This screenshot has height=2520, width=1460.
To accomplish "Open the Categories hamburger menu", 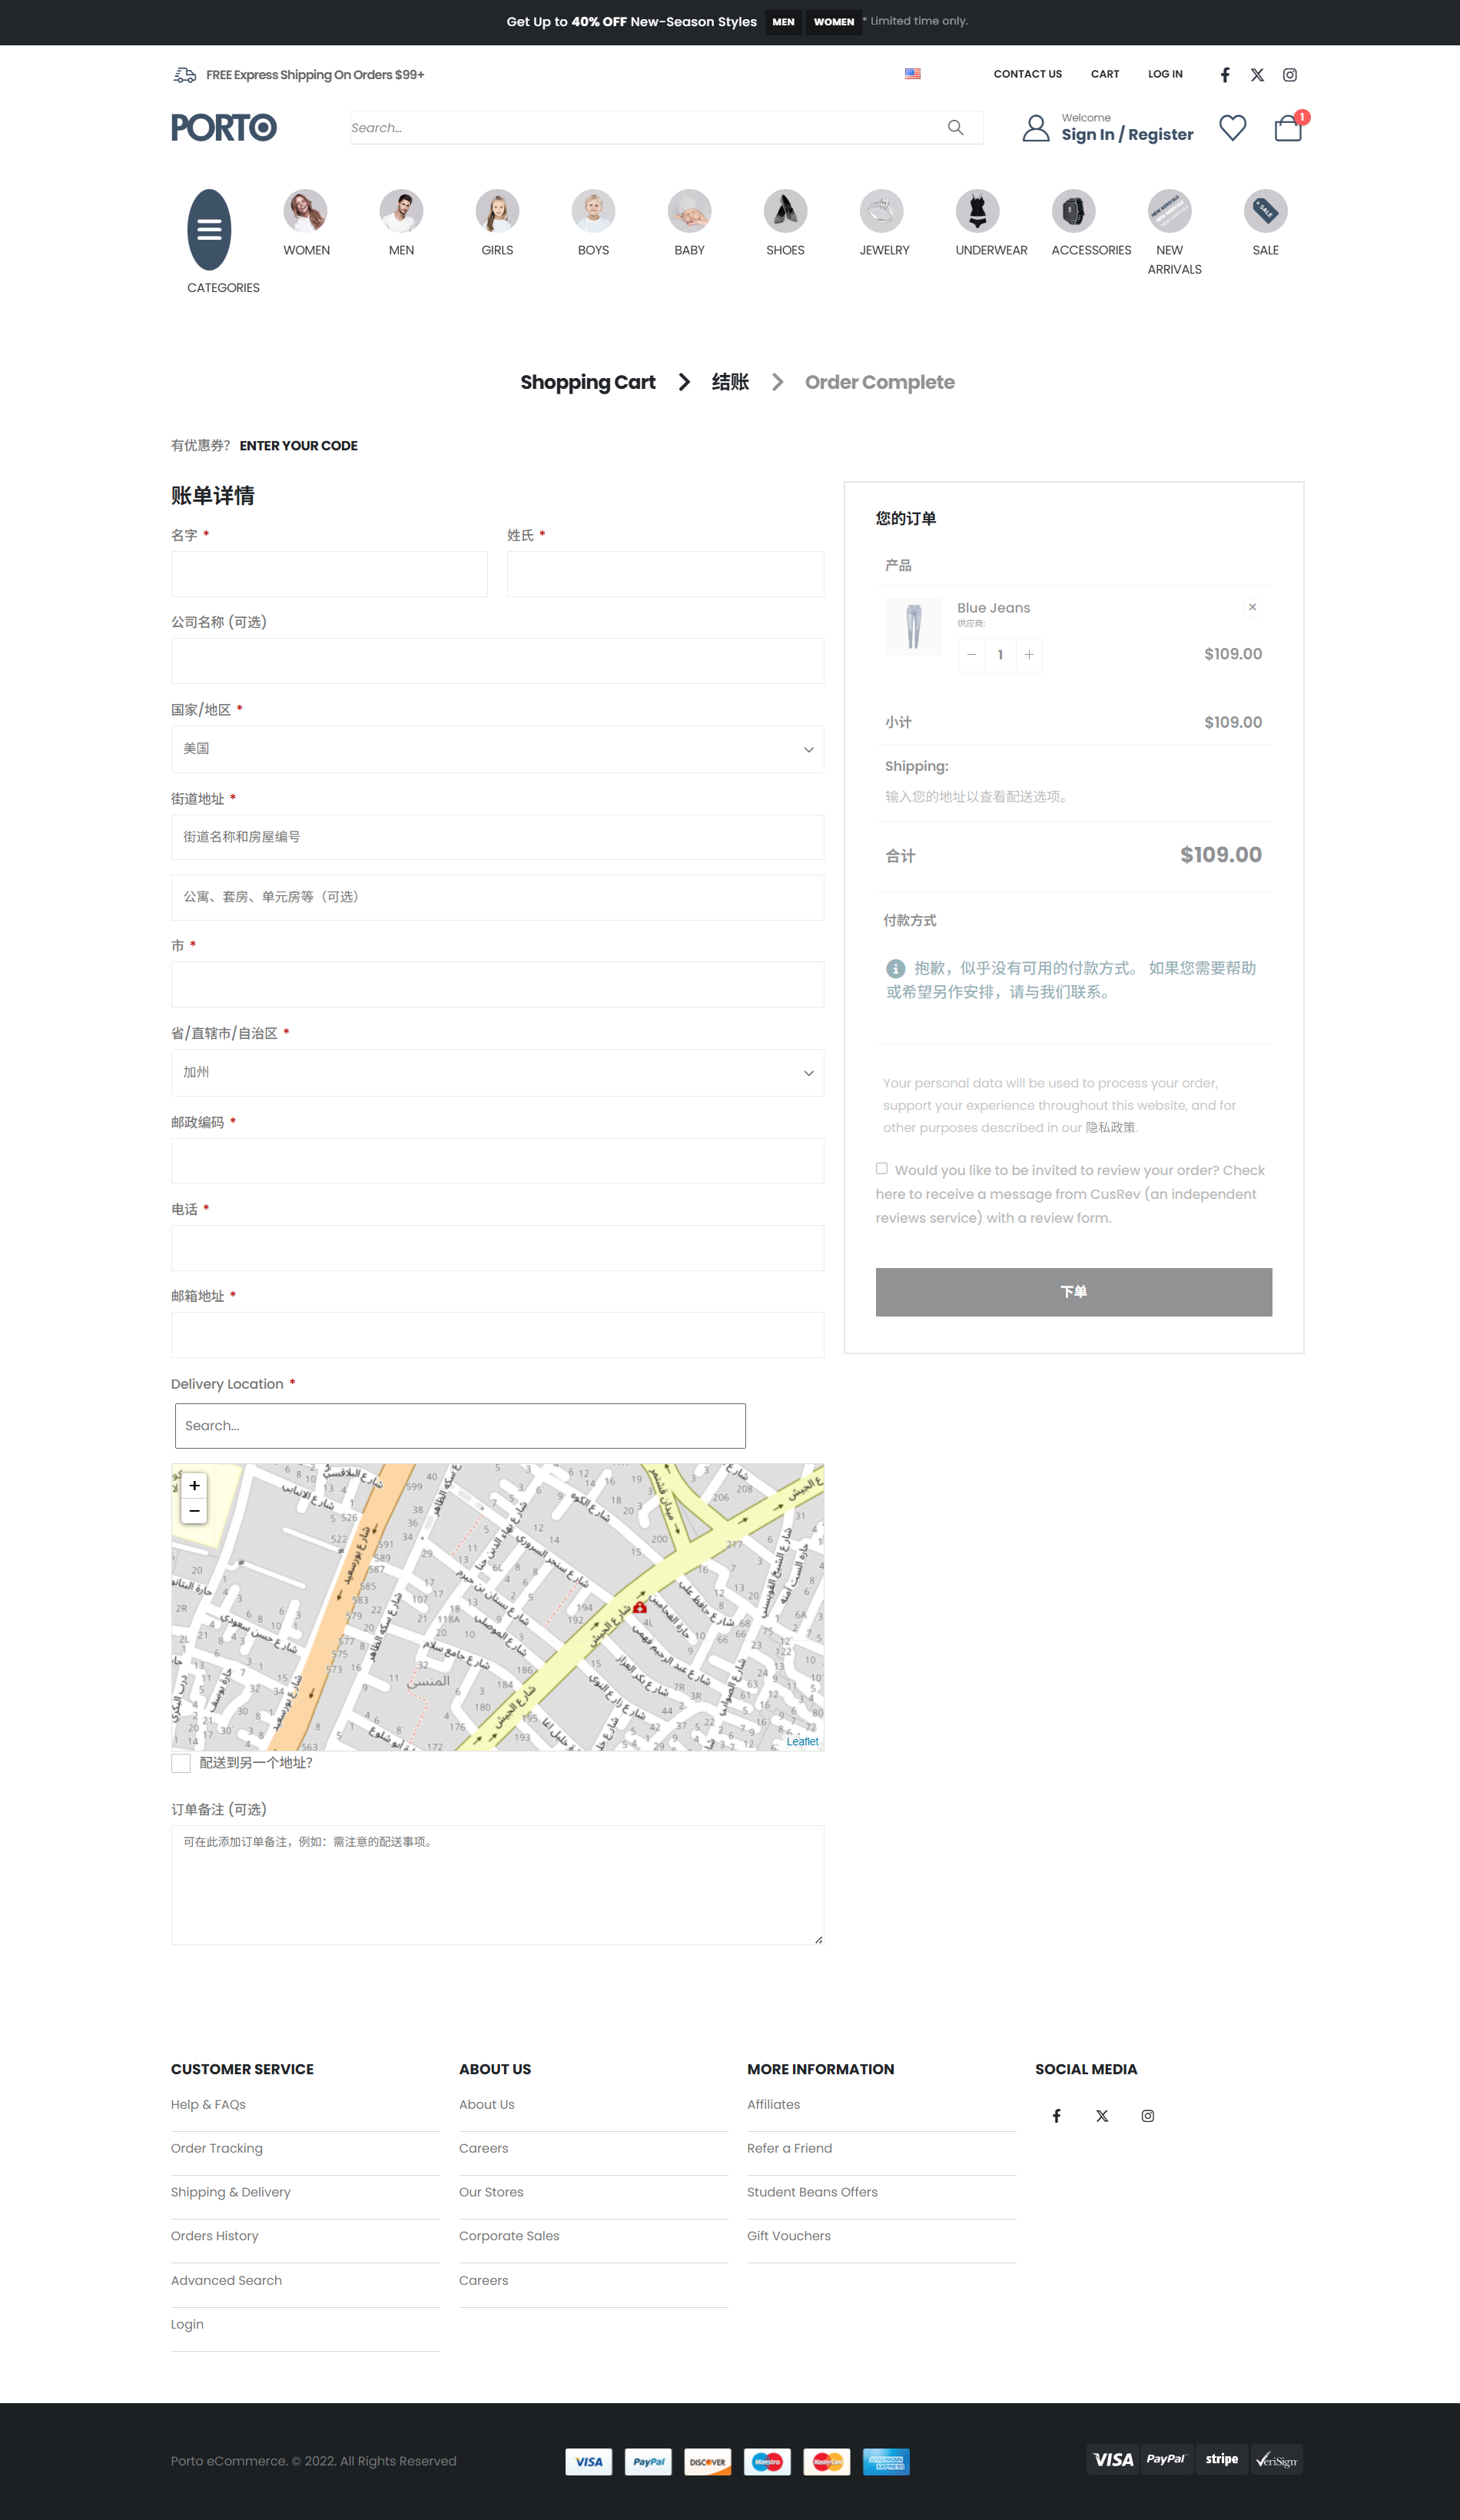I will pos(209,230).
